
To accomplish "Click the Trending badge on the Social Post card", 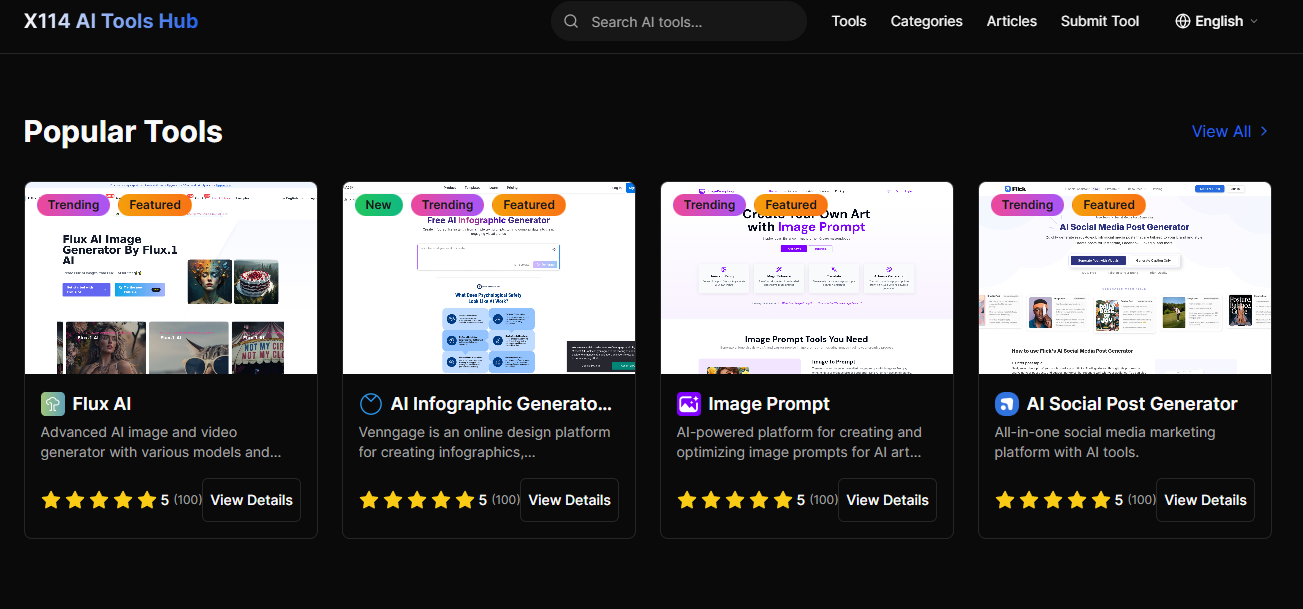I will (x=1028, y=205).
